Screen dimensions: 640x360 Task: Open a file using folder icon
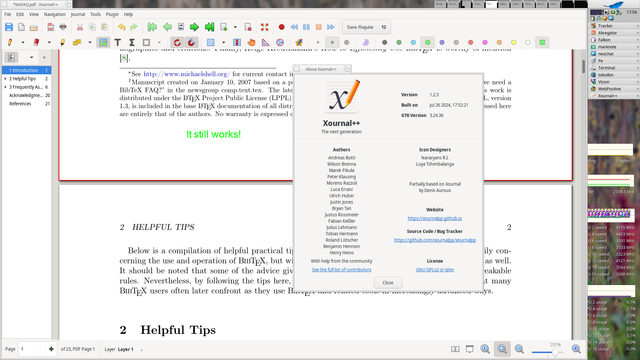pos(34,27)
